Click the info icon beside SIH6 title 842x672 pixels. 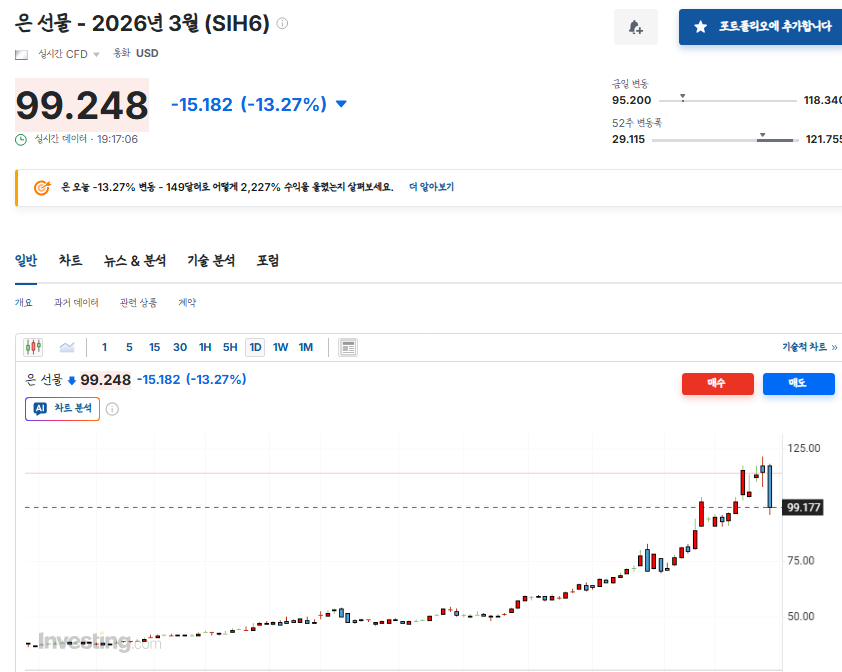pyautogui.click(x=282, y=24)
